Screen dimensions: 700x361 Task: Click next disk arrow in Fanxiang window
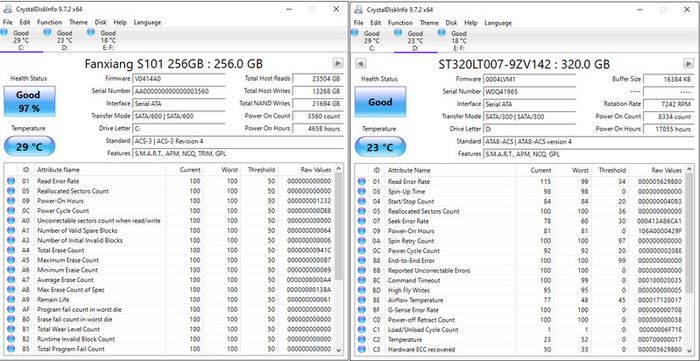[338, 63]
